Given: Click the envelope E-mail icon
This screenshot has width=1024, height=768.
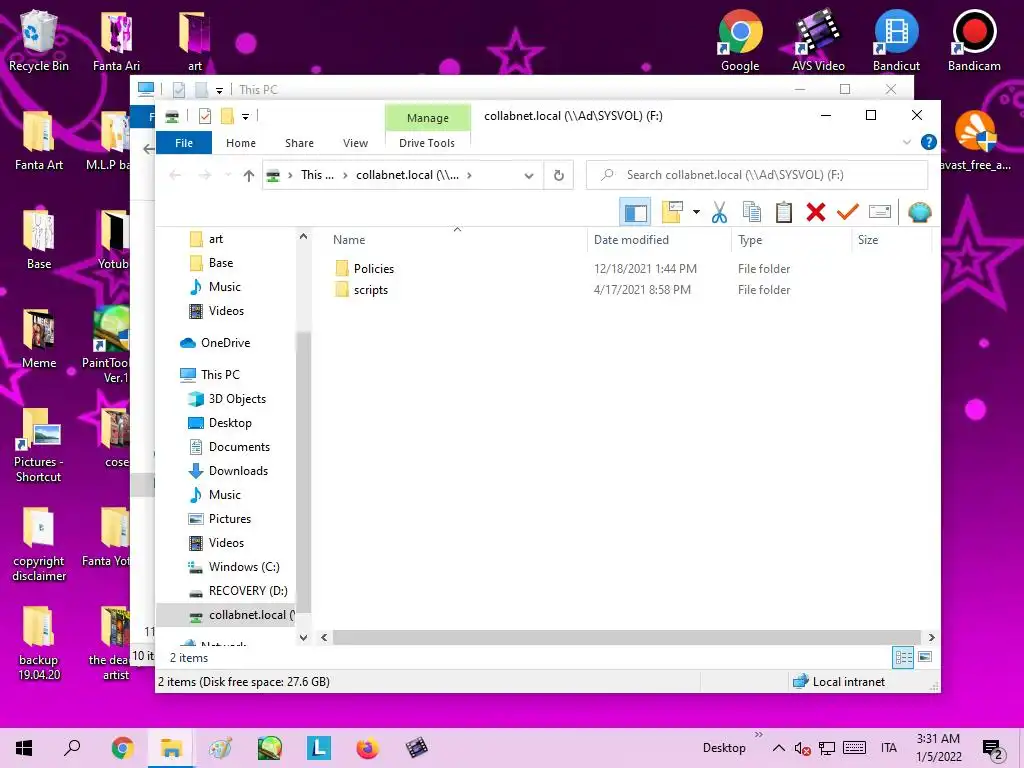Looking at the screenshot, I should coord(880,212).
